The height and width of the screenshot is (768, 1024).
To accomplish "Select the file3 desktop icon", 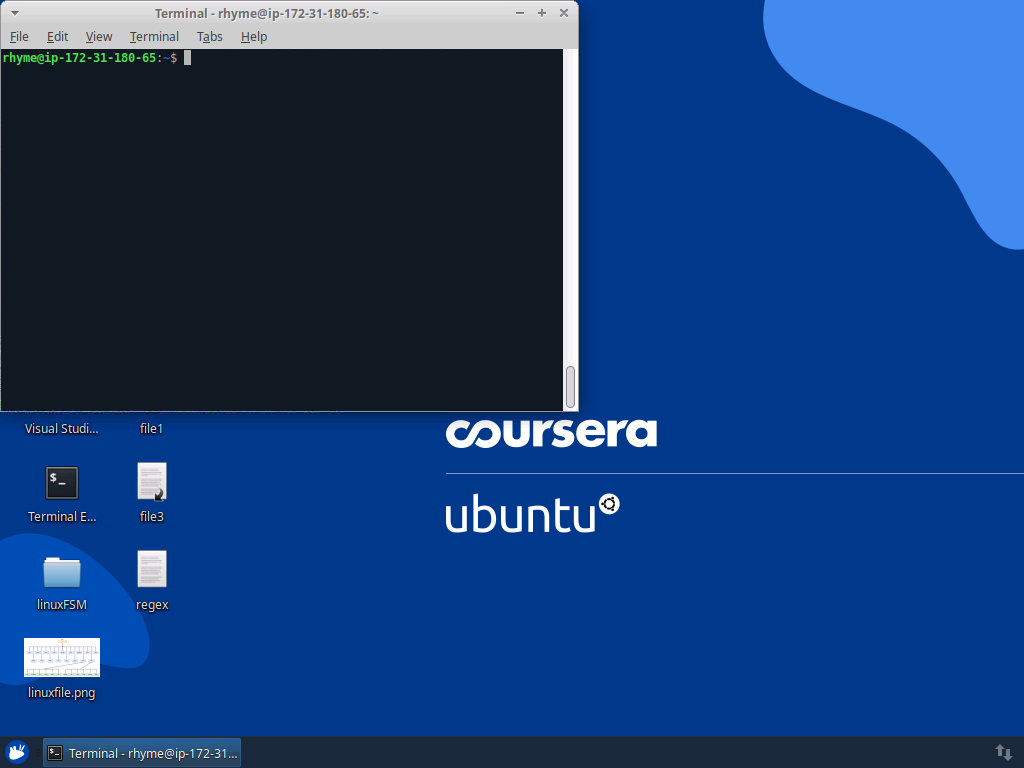I will 152,482.
